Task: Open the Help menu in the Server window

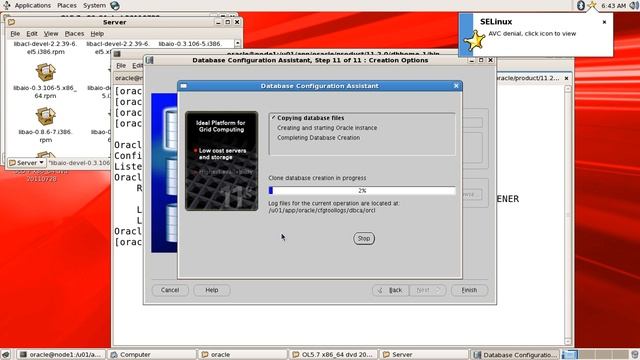Action: (x=97, y=33)
